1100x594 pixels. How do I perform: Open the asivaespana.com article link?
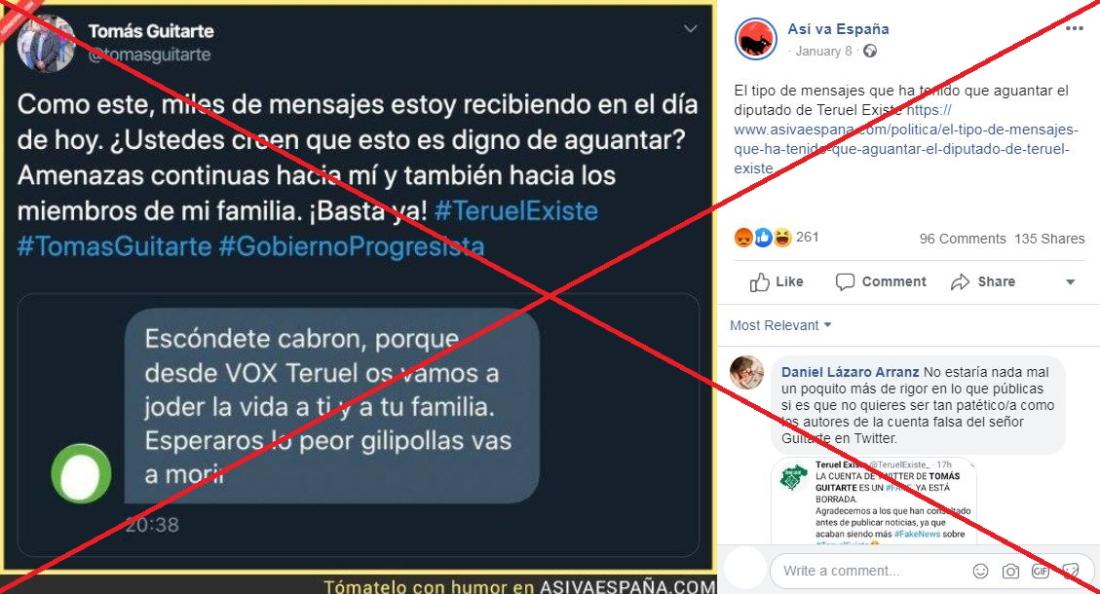pos(905,140)
